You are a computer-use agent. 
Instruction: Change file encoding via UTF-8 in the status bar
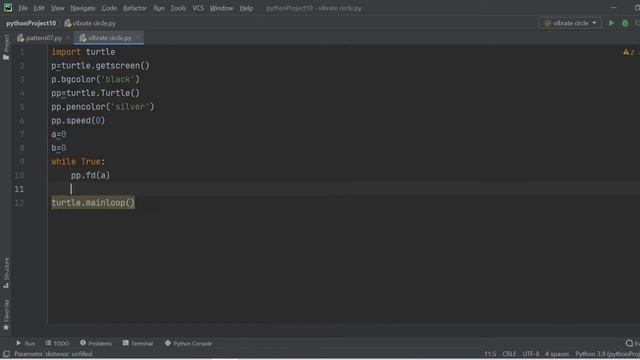click(x=531, y=354)
